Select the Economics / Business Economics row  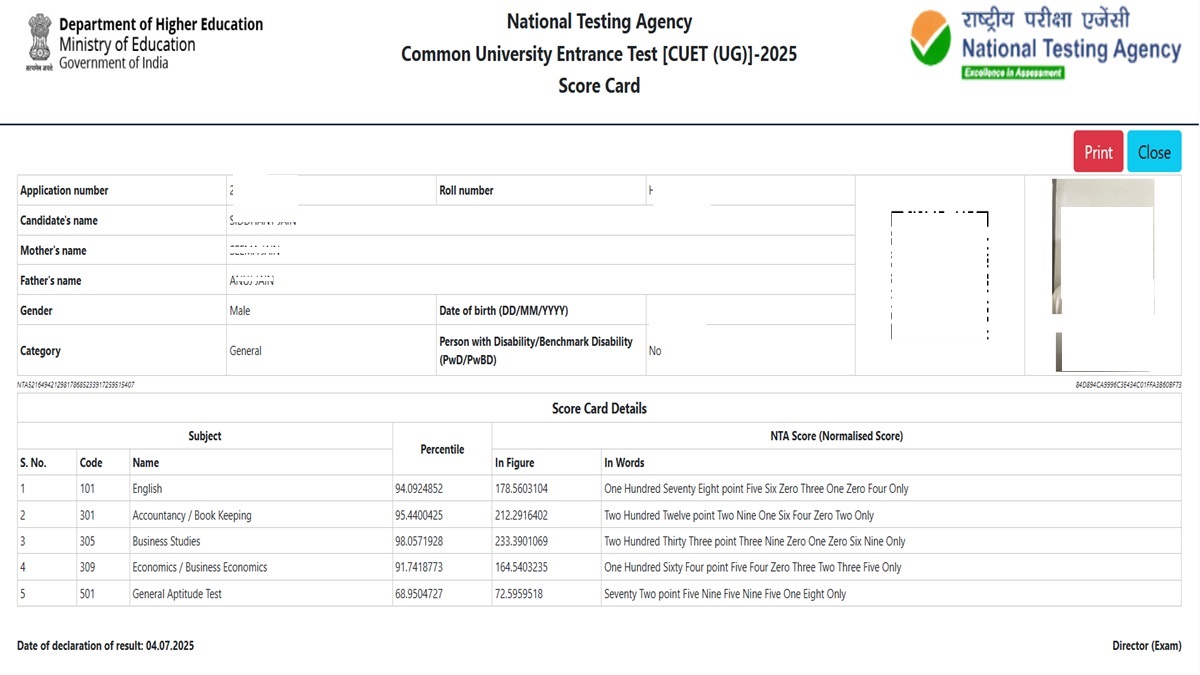pyautogui.click(x=200, y=567)
